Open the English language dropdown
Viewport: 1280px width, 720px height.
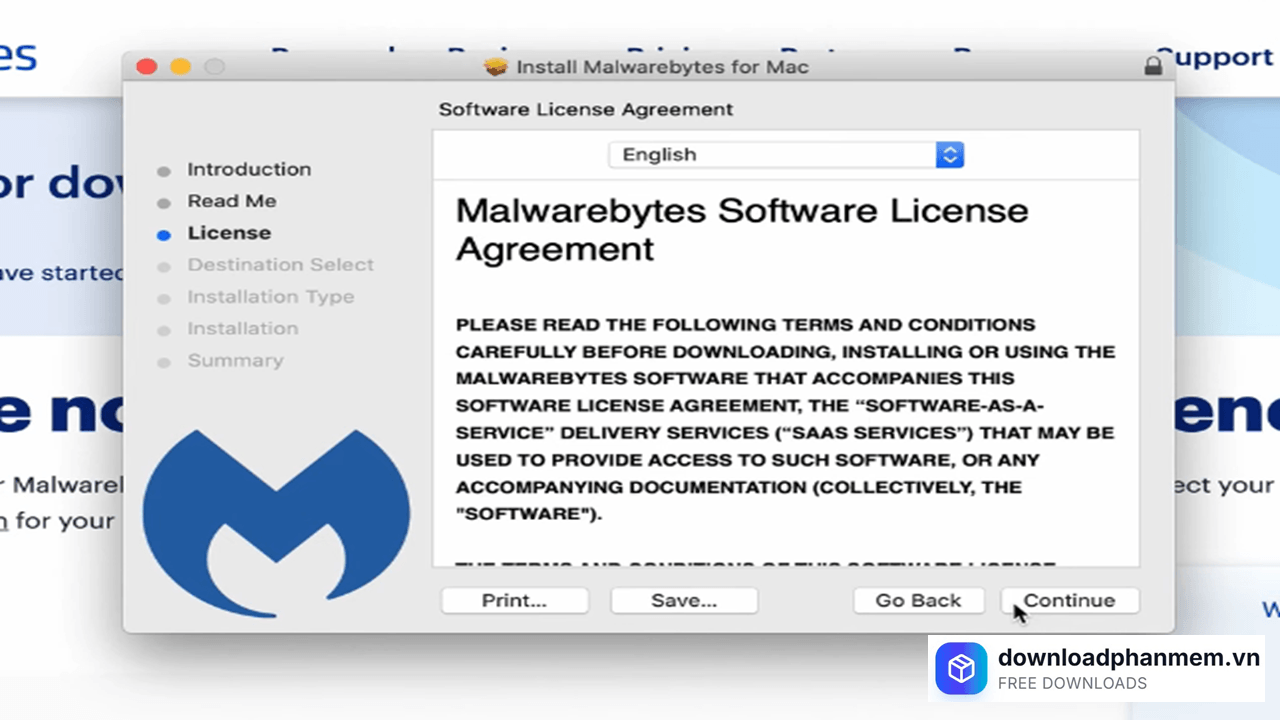pos(785,155)
